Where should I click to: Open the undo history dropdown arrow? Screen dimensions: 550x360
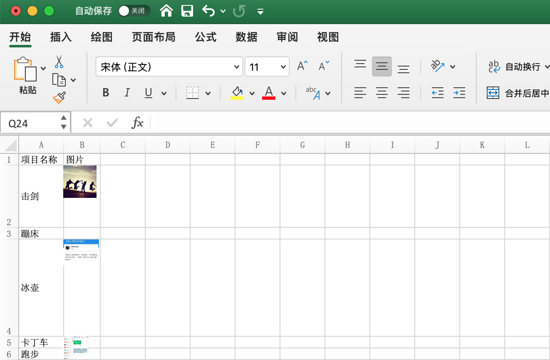tap(223, 11)
